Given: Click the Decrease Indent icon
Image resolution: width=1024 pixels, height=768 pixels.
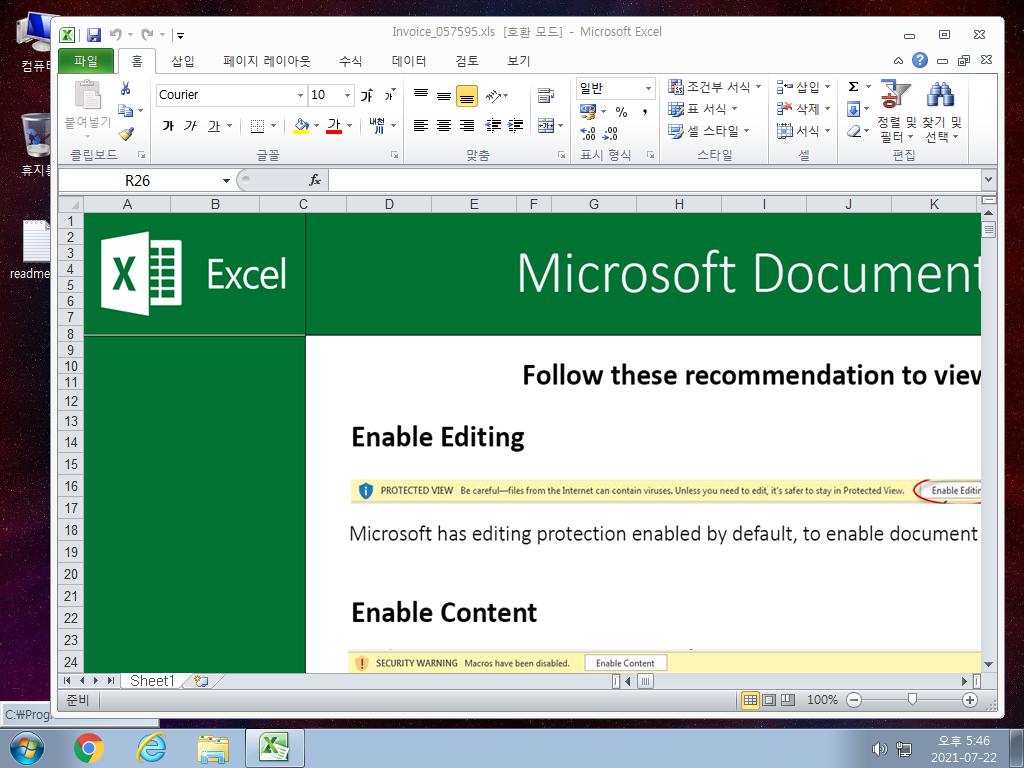Looking at the screenshot, I should point(494,125).
